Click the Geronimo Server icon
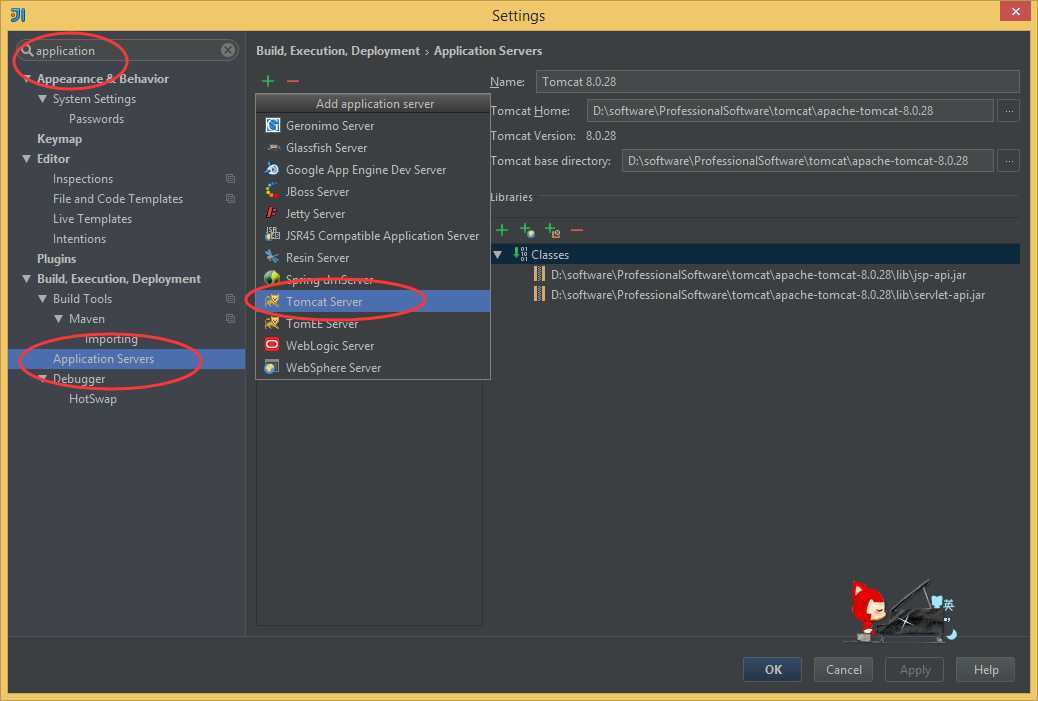The height and width of the screenshot is (701, 1038). click(x=272, y=125)
